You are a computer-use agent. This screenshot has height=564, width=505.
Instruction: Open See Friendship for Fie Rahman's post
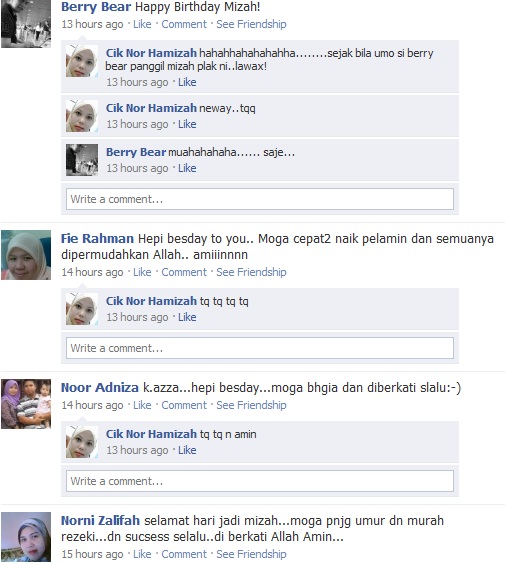point(251,272)
